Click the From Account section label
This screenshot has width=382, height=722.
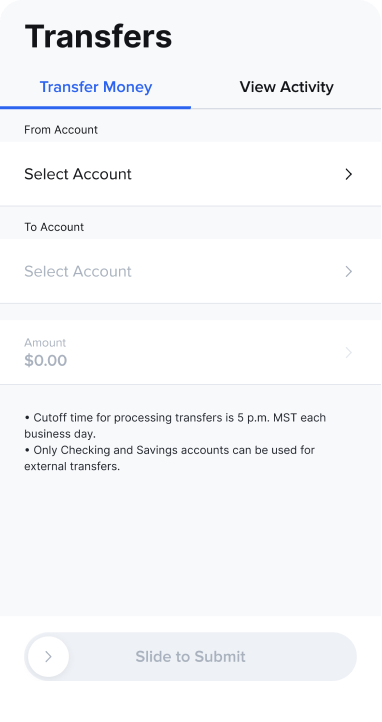61,130
